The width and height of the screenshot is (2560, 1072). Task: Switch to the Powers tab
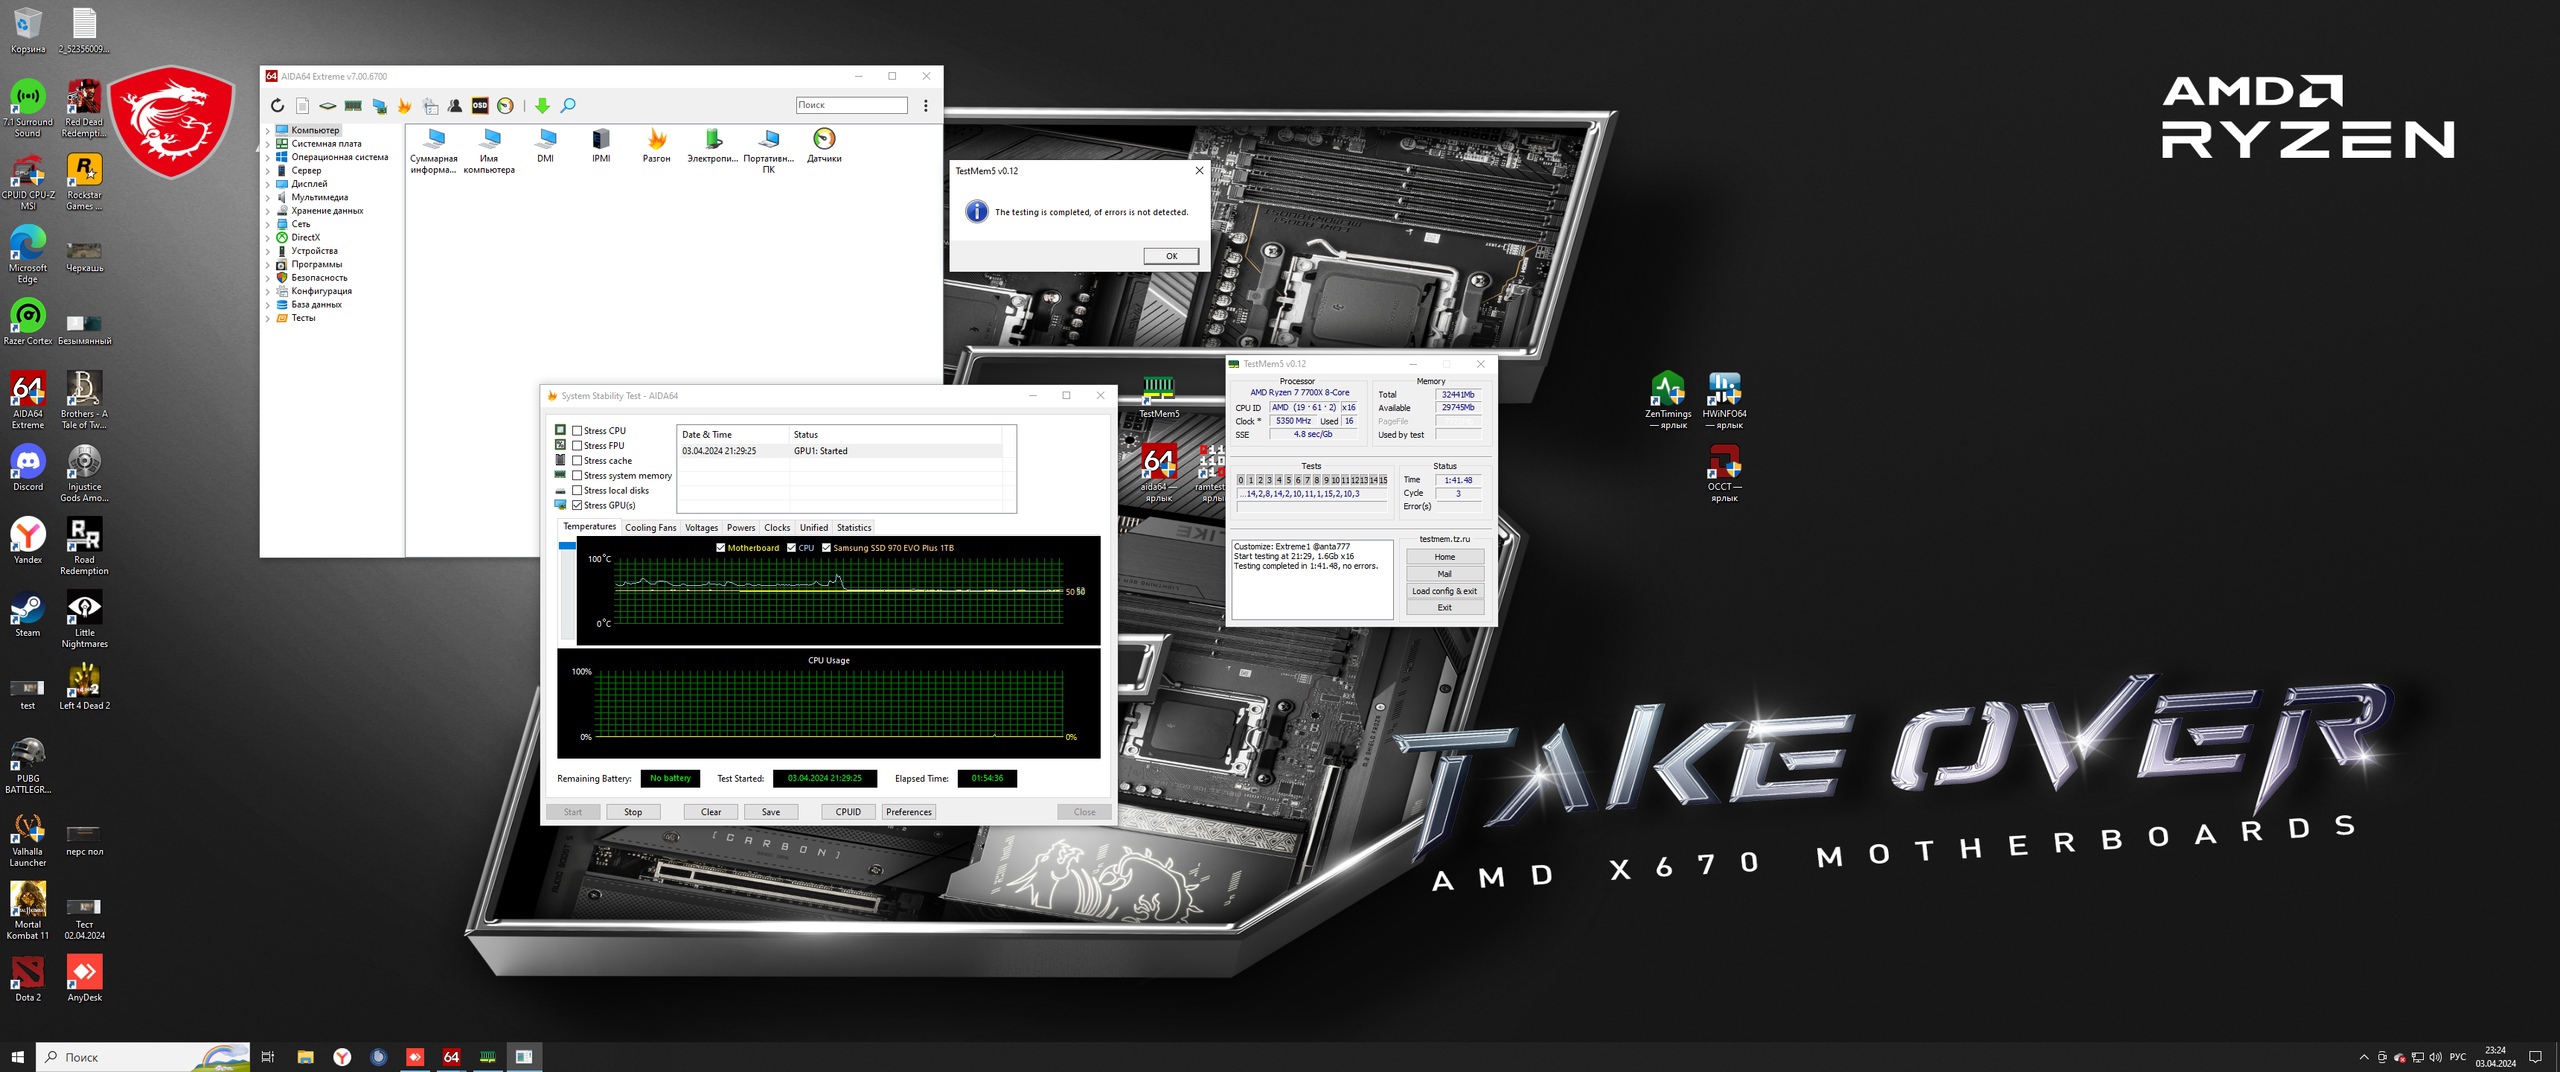coord(741,528)
